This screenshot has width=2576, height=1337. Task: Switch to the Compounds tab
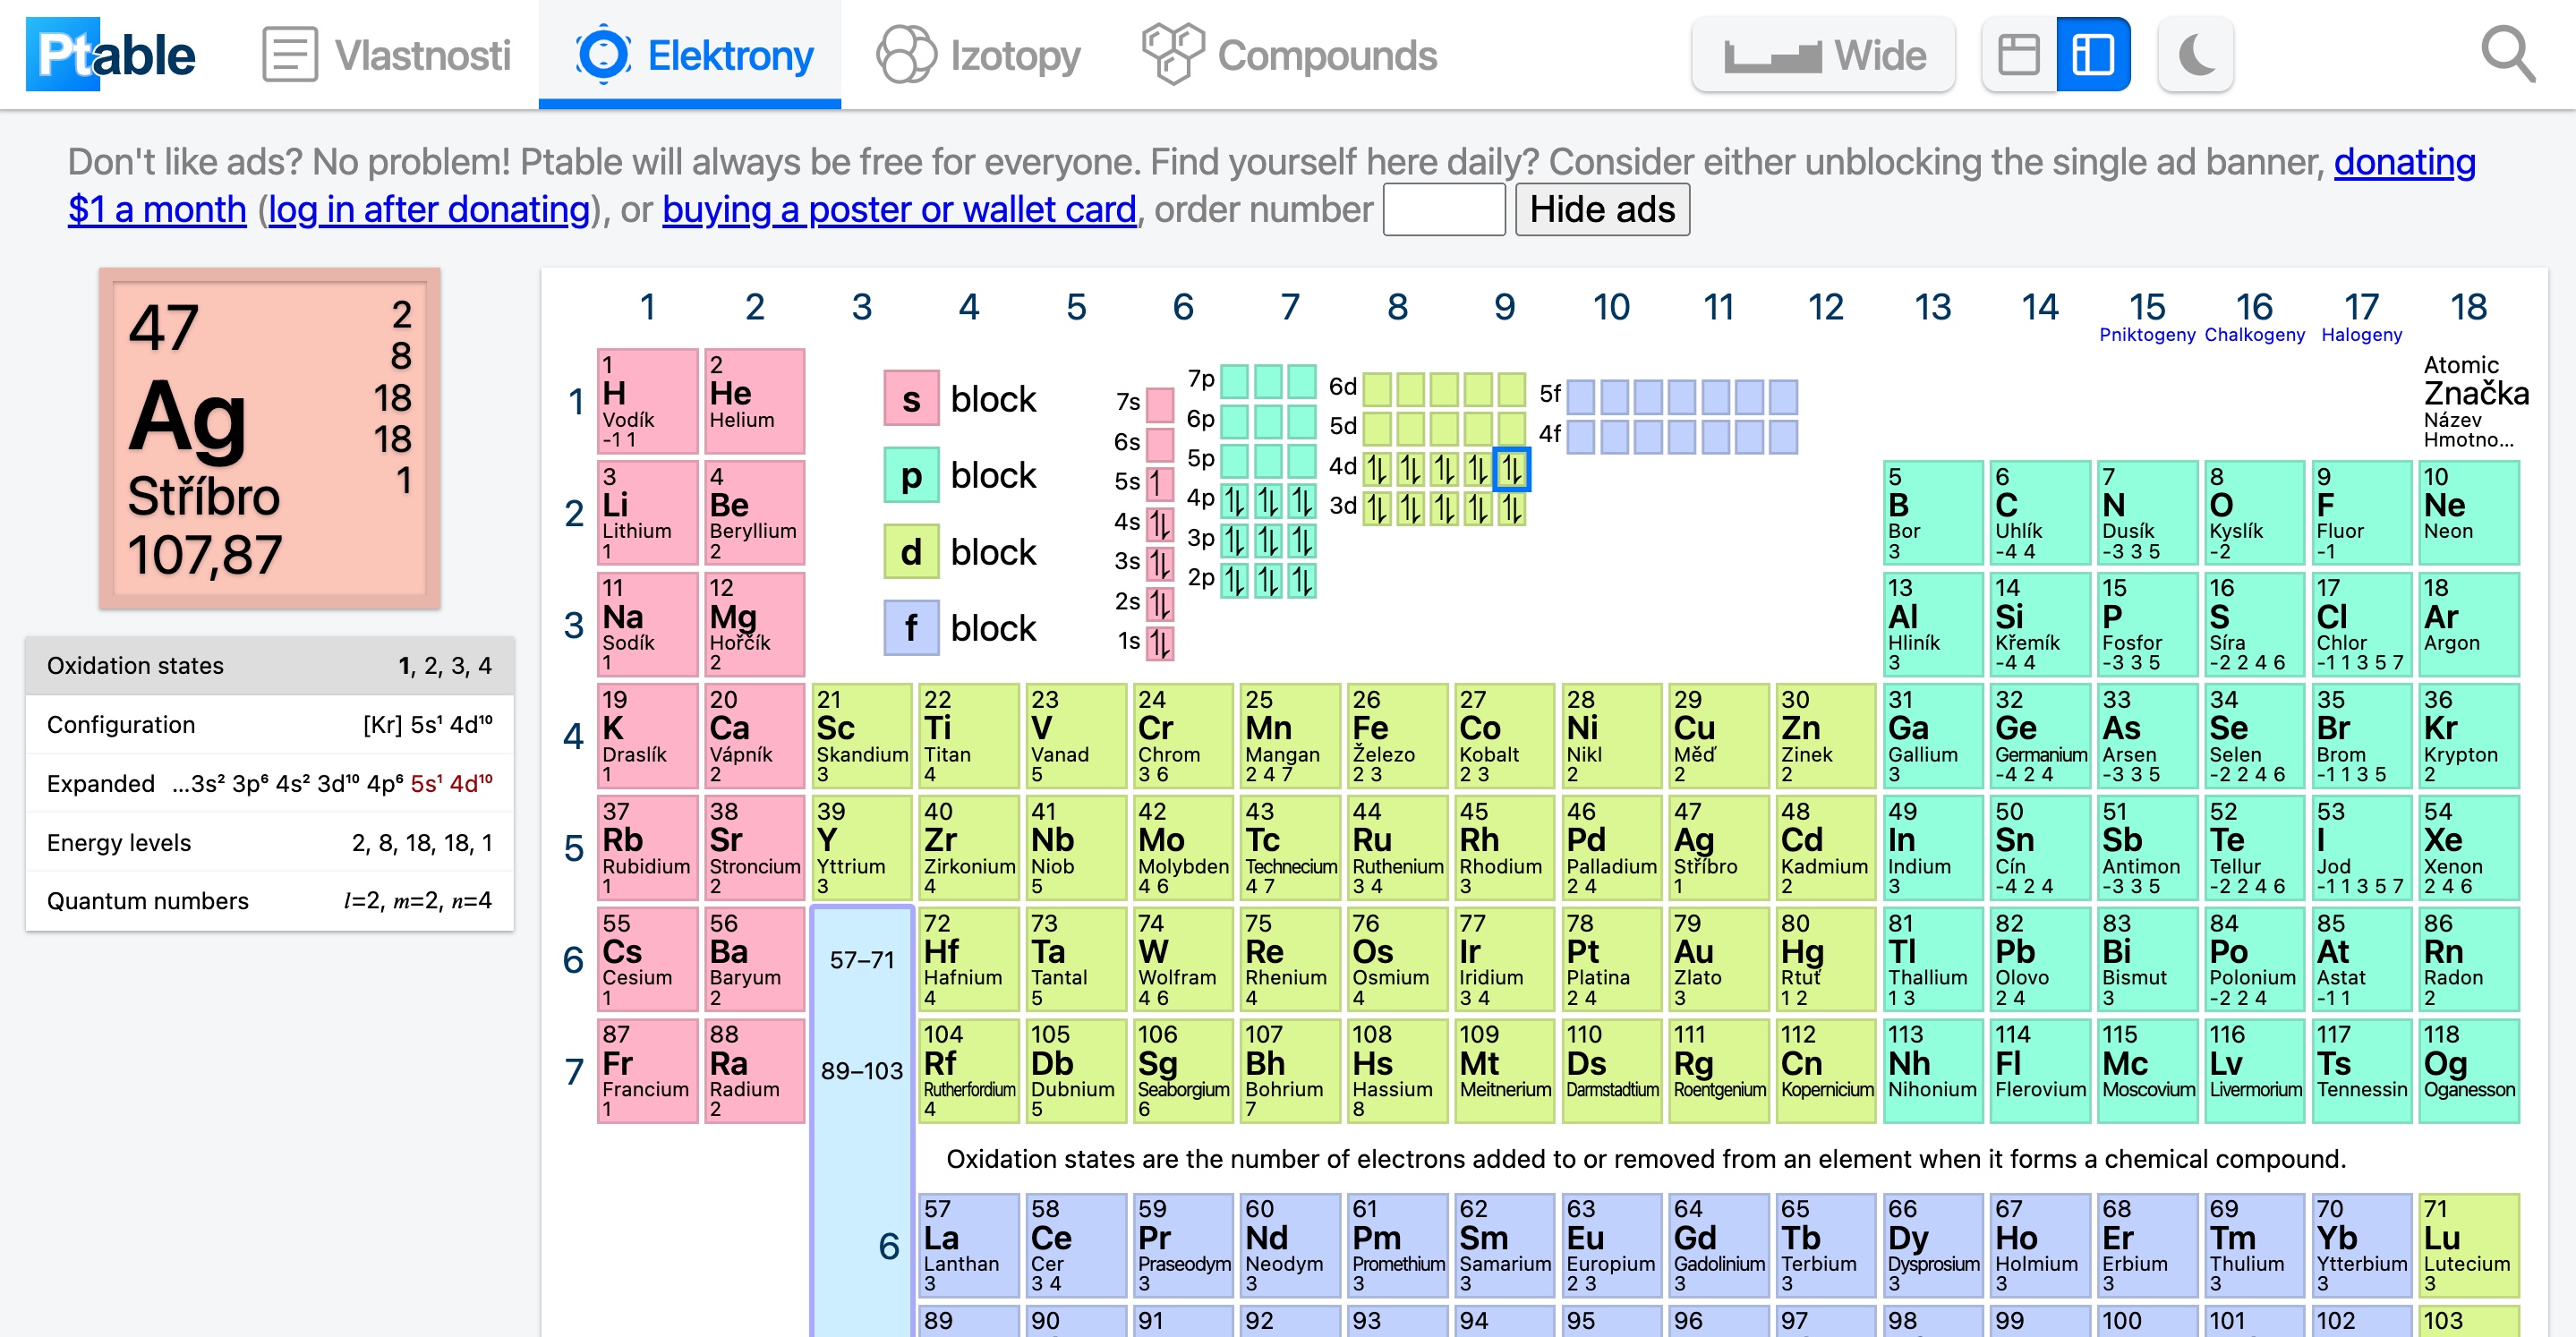click(x=1289, y=55)
